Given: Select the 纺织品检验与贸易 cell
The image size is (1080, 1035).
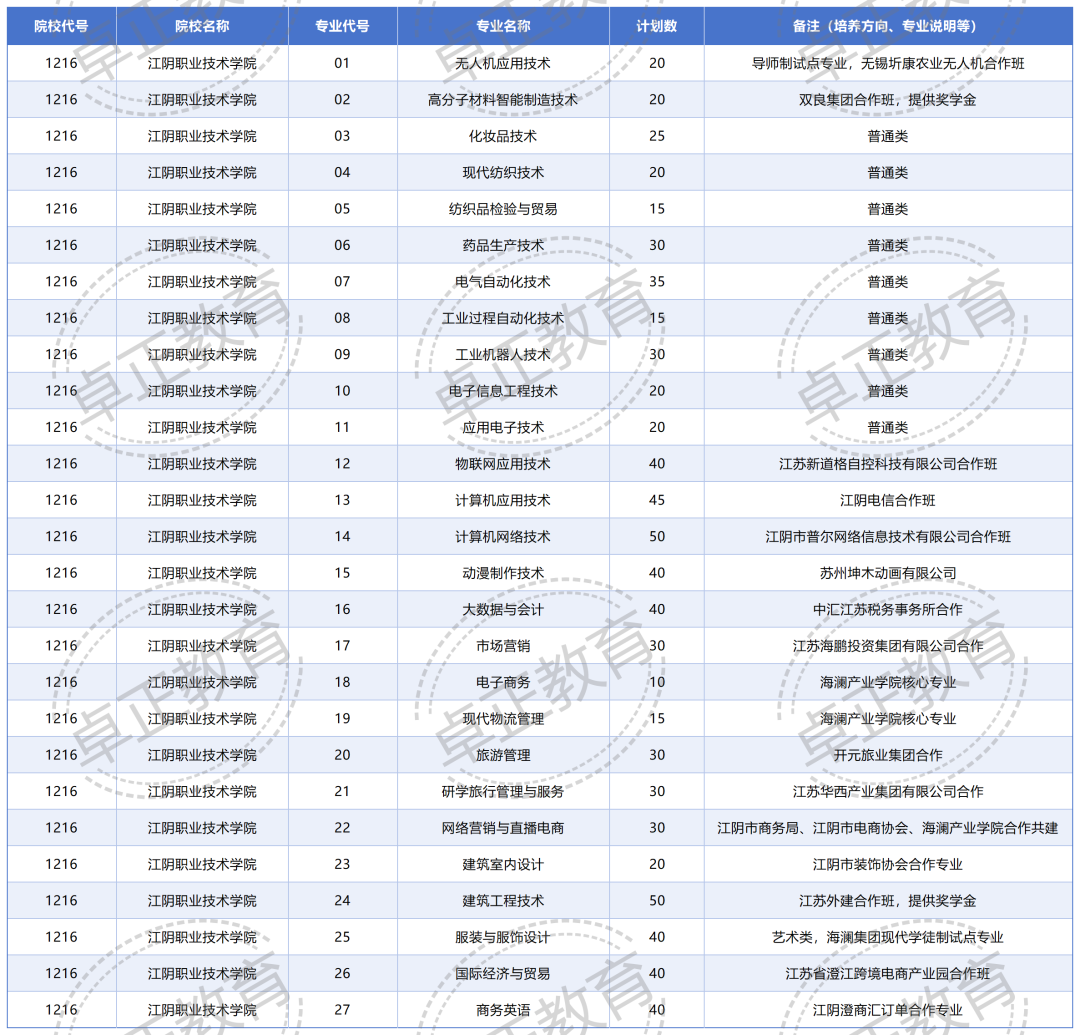Looking at the screenshot, I should pyautogui.click(x=503, y=209).
